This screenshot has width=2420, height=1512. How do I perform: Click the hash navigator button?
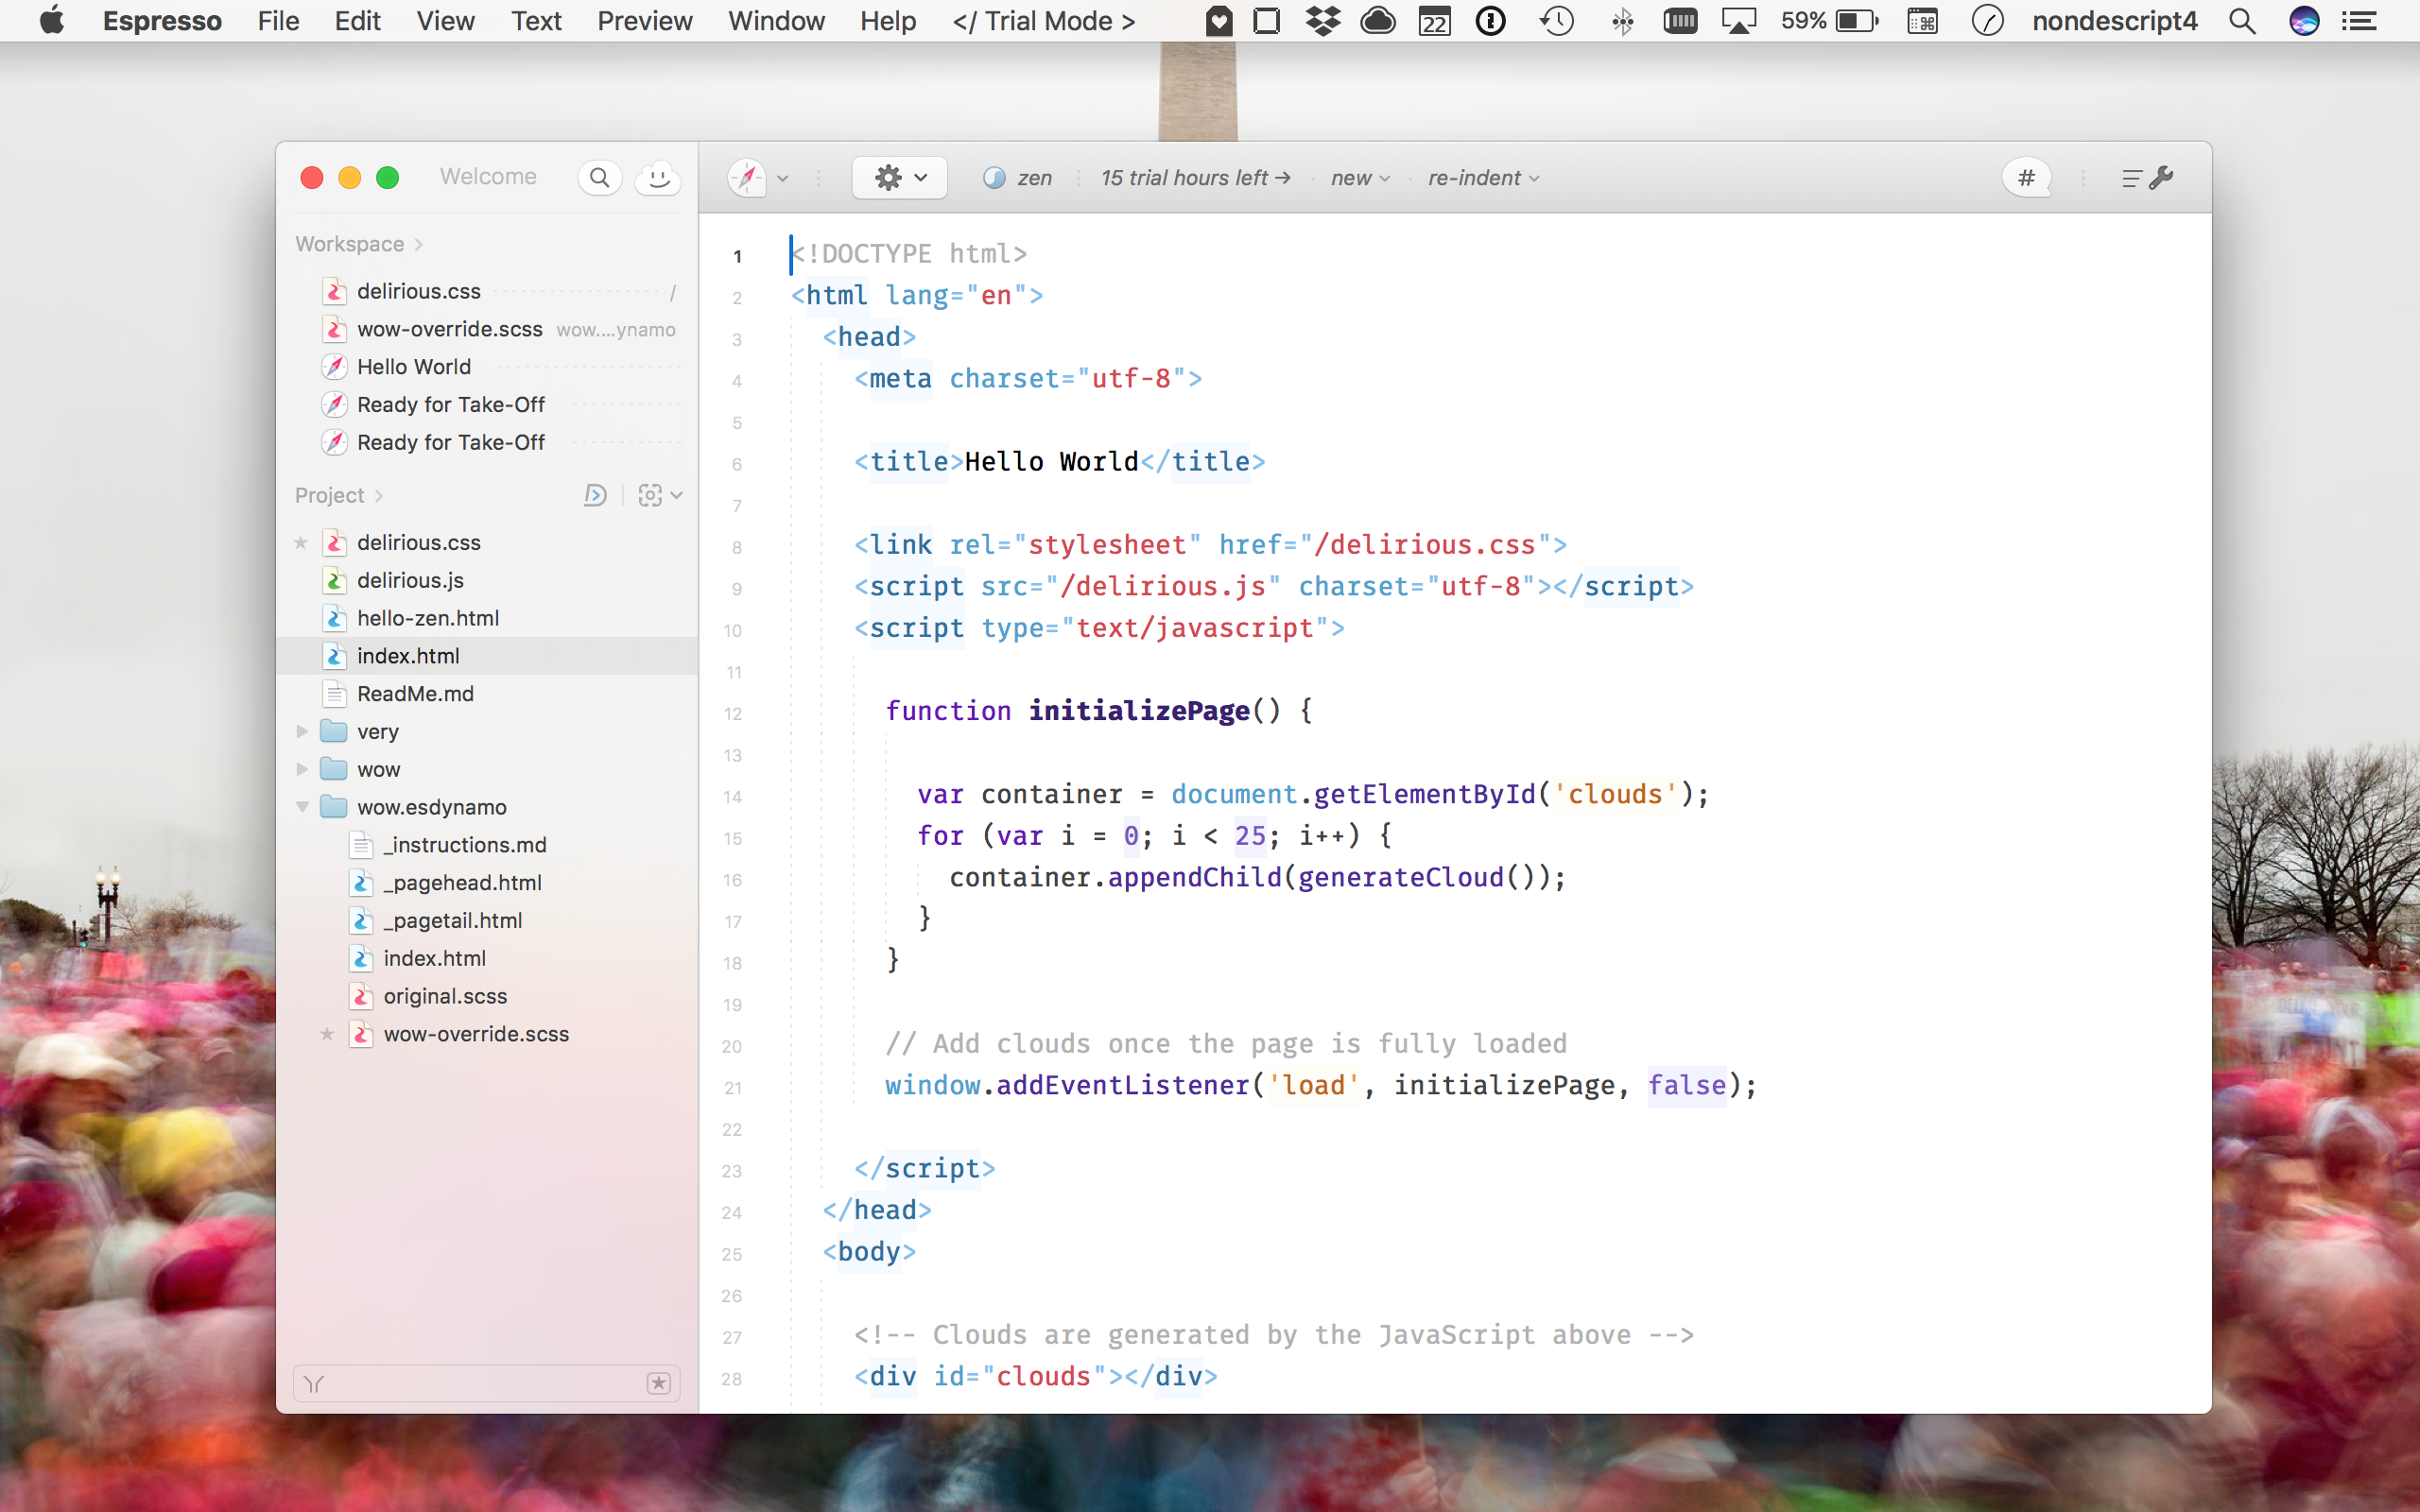(2026, 178)
